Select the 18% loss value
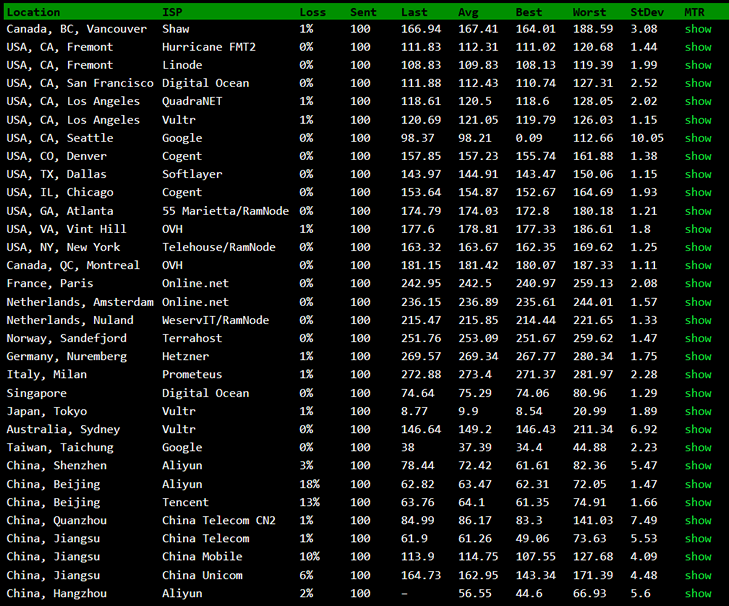Viewport: 729px width, 606px height. 309,484
